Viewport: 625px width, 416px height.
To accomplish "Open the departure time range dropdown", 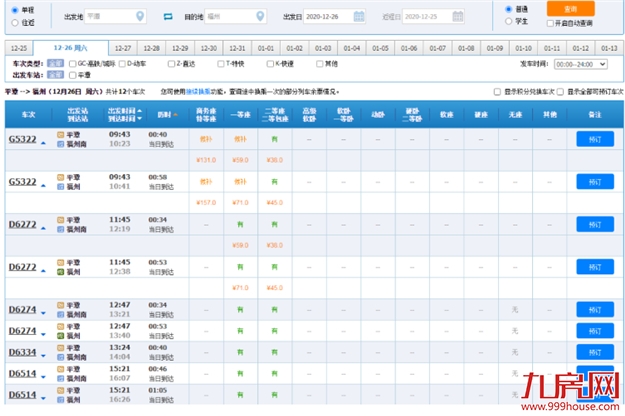I will [580, 64].
